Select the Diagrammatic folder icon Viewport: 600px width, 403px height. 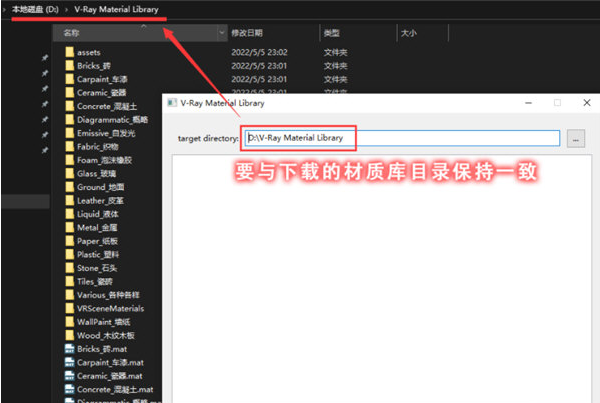(70, 119)
